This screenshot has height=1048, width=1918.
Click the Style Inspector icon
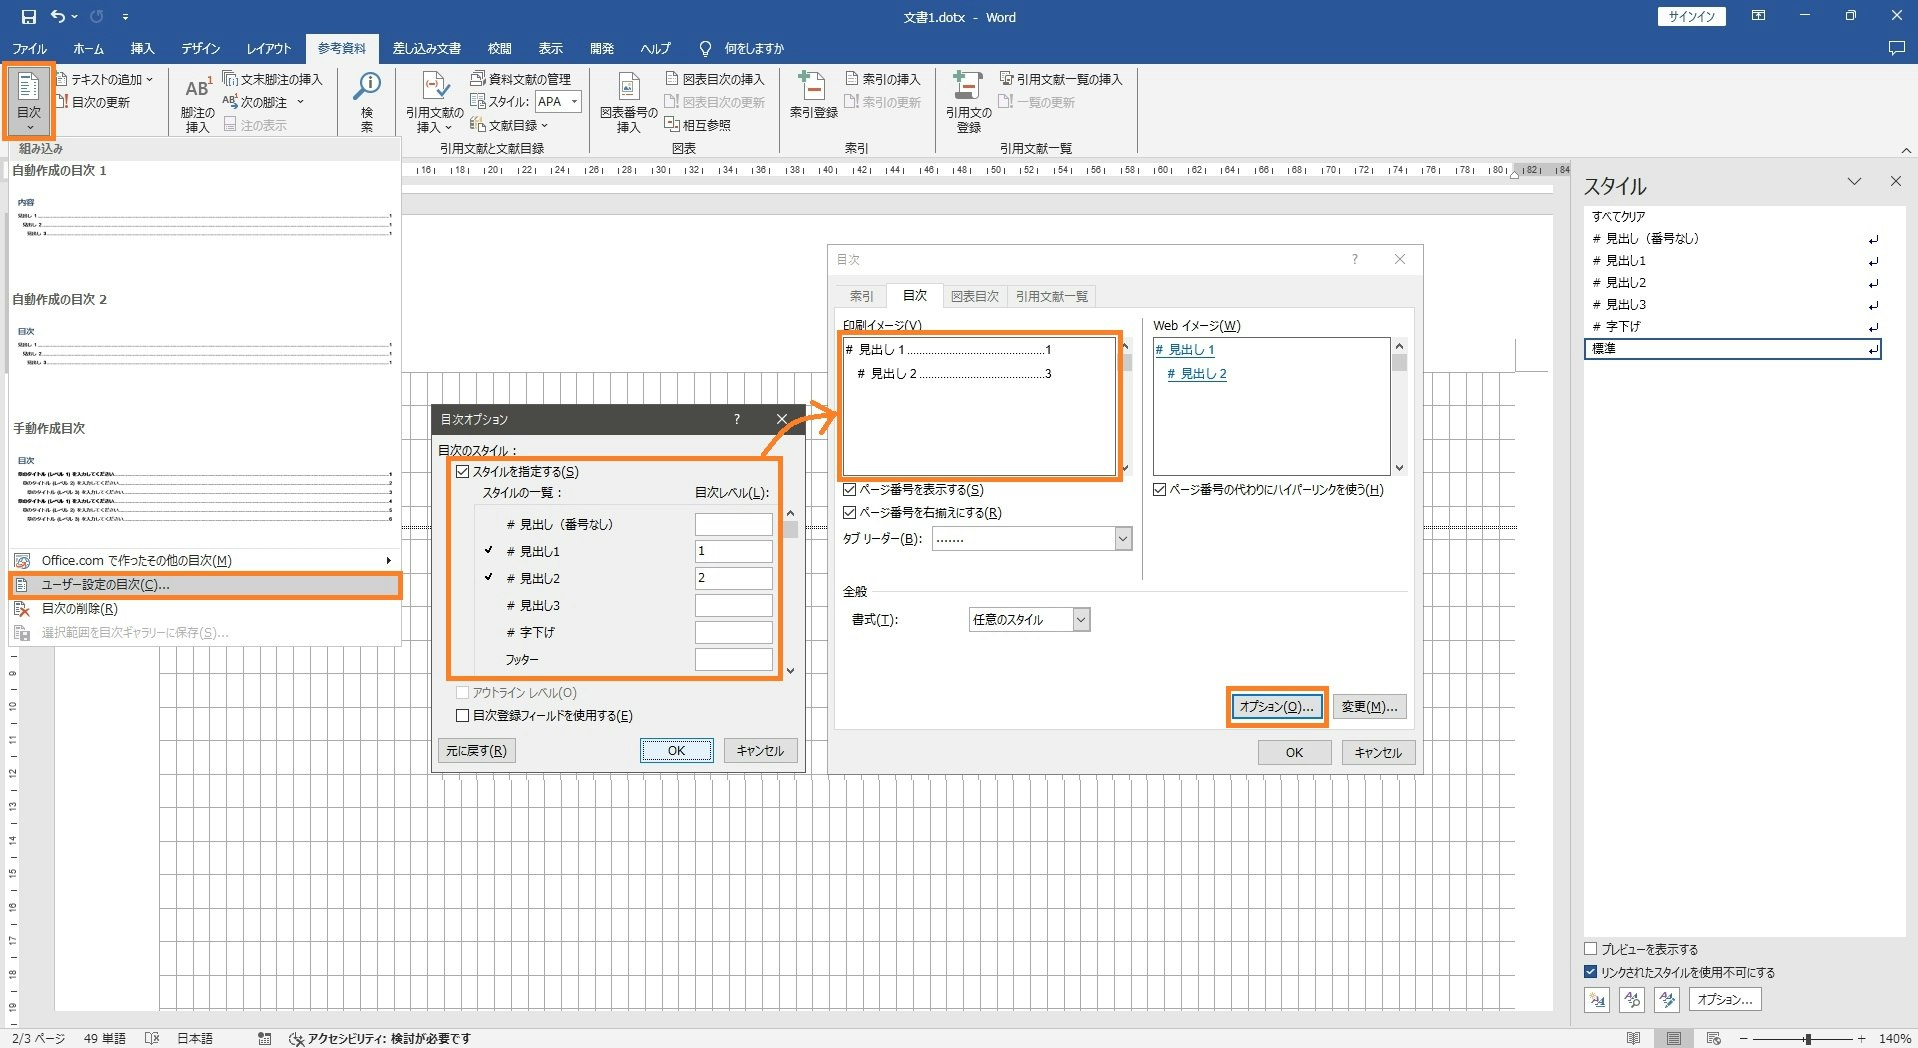click(x=1632, y=999)
